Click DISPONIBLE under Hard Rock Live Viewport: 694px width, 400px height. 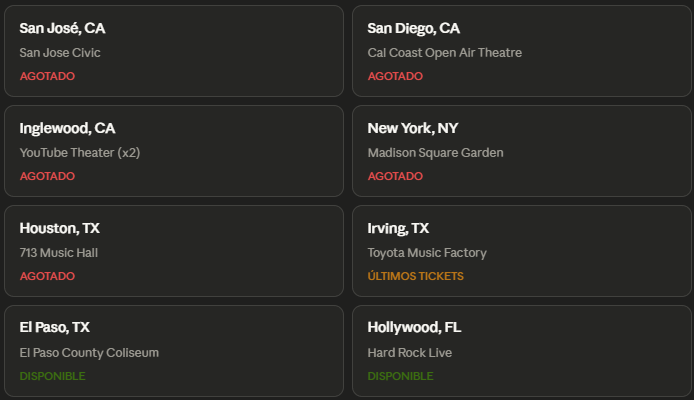[x=400, y=376]
